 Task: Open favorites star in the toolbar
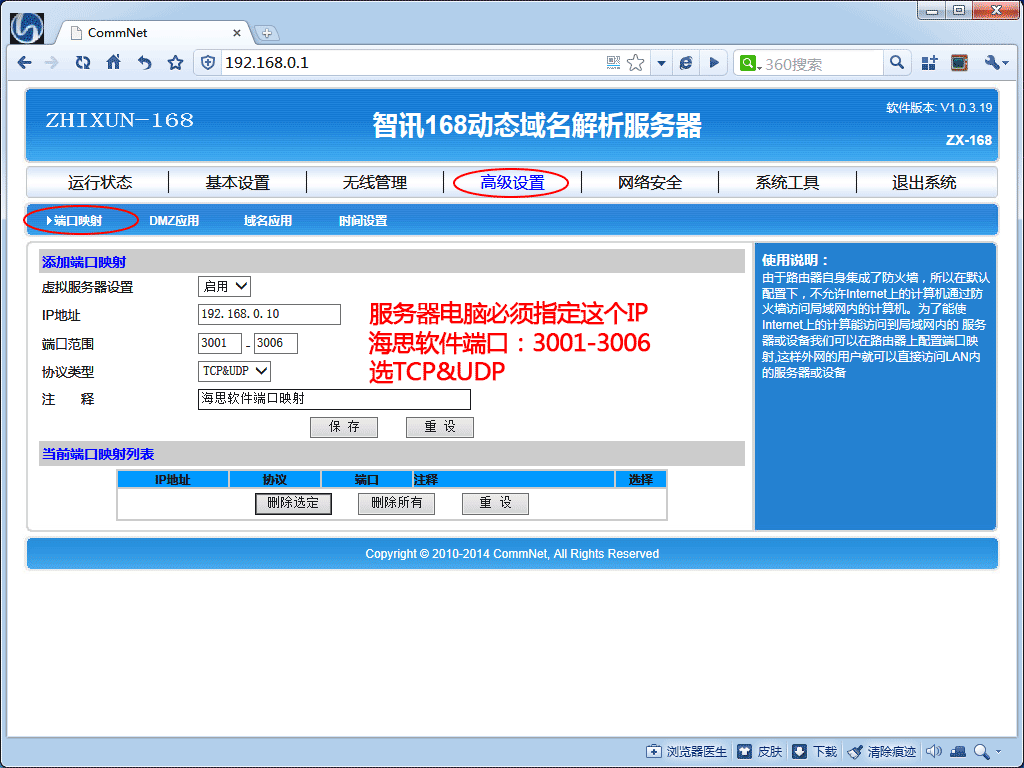(x=175, y=63)
